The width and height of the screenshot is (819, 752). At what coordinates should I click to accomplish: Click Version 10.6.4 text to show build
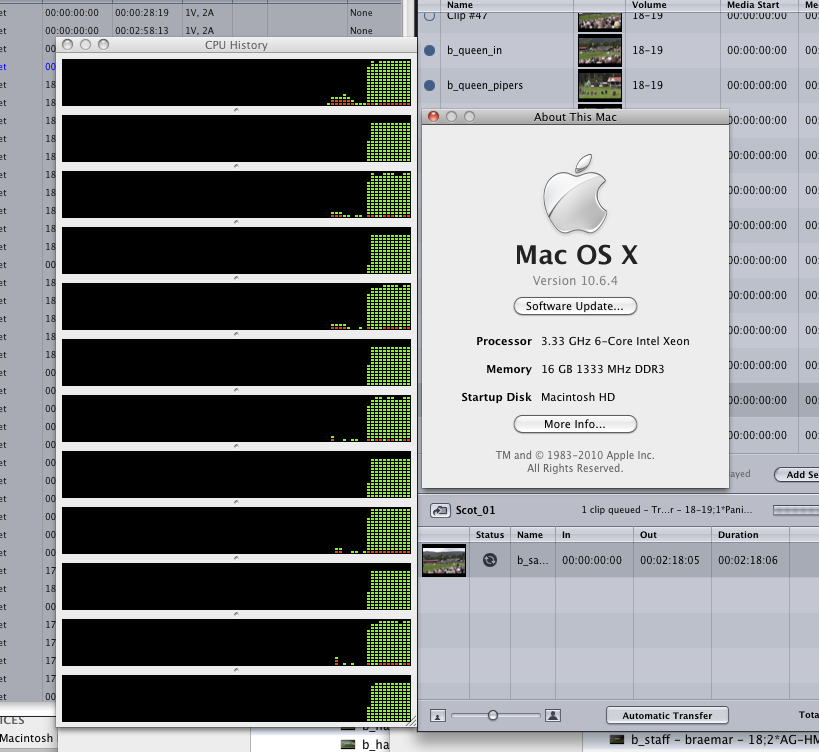coord(575,281)
